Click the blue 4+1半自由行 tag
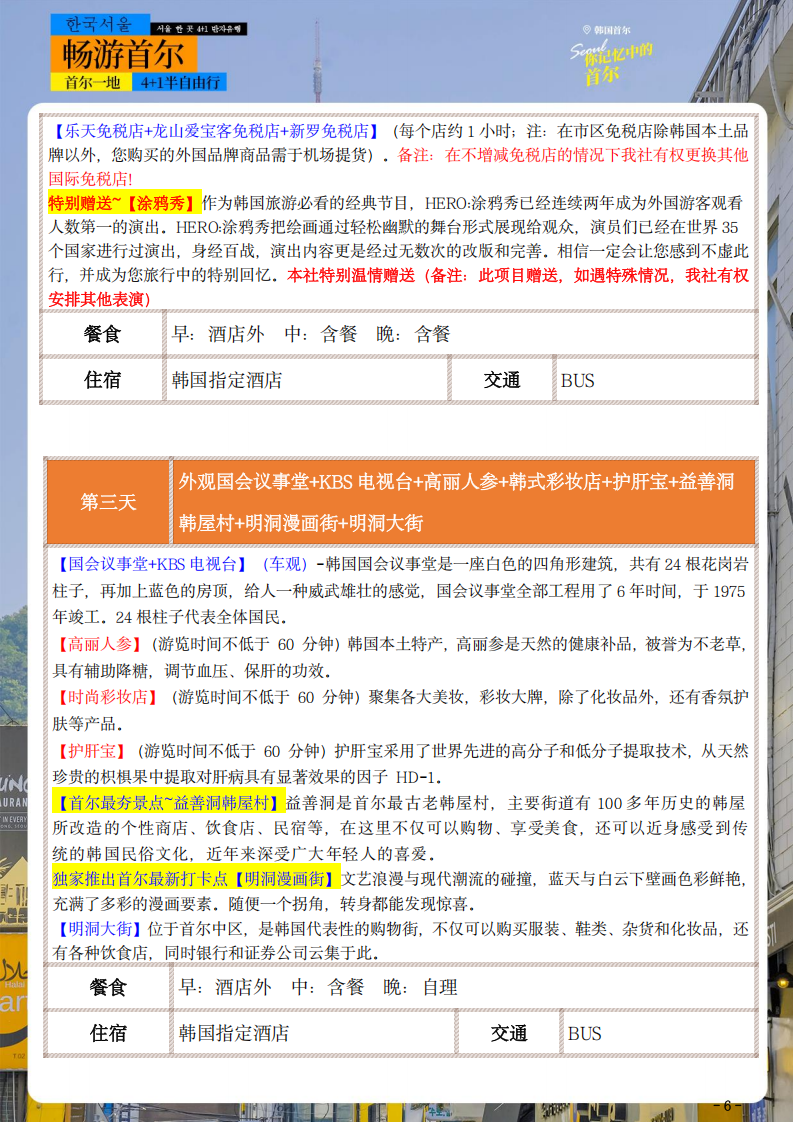The image size is (794, 1123). 180,82
